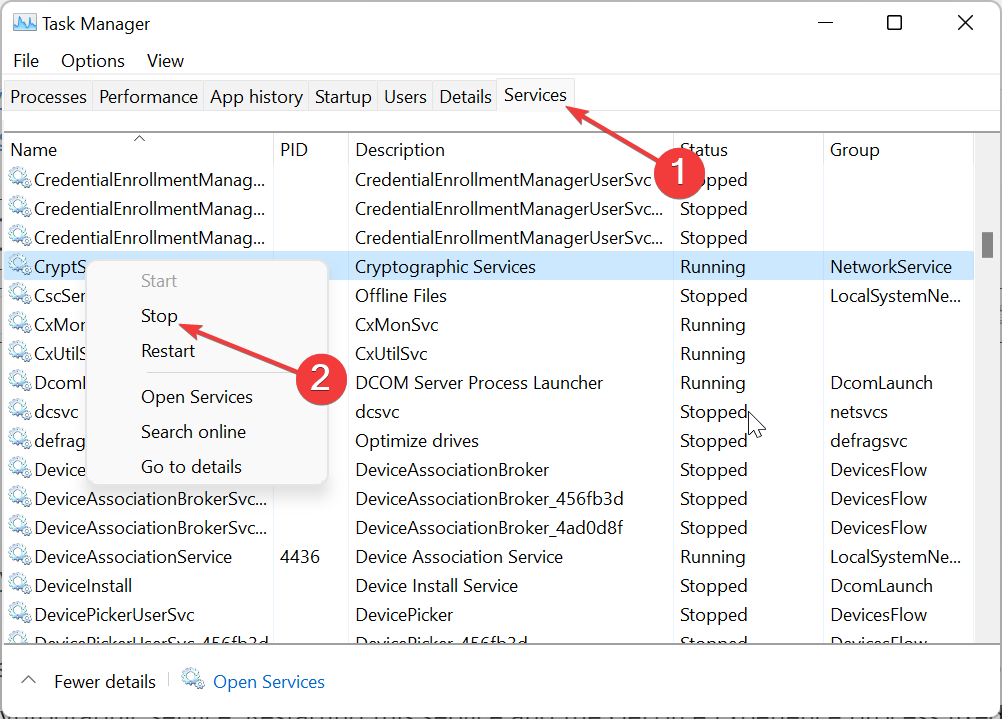Viewport: 1002px width, 719px height.
Task: Open the Options menu
Action: click(93, 61)
